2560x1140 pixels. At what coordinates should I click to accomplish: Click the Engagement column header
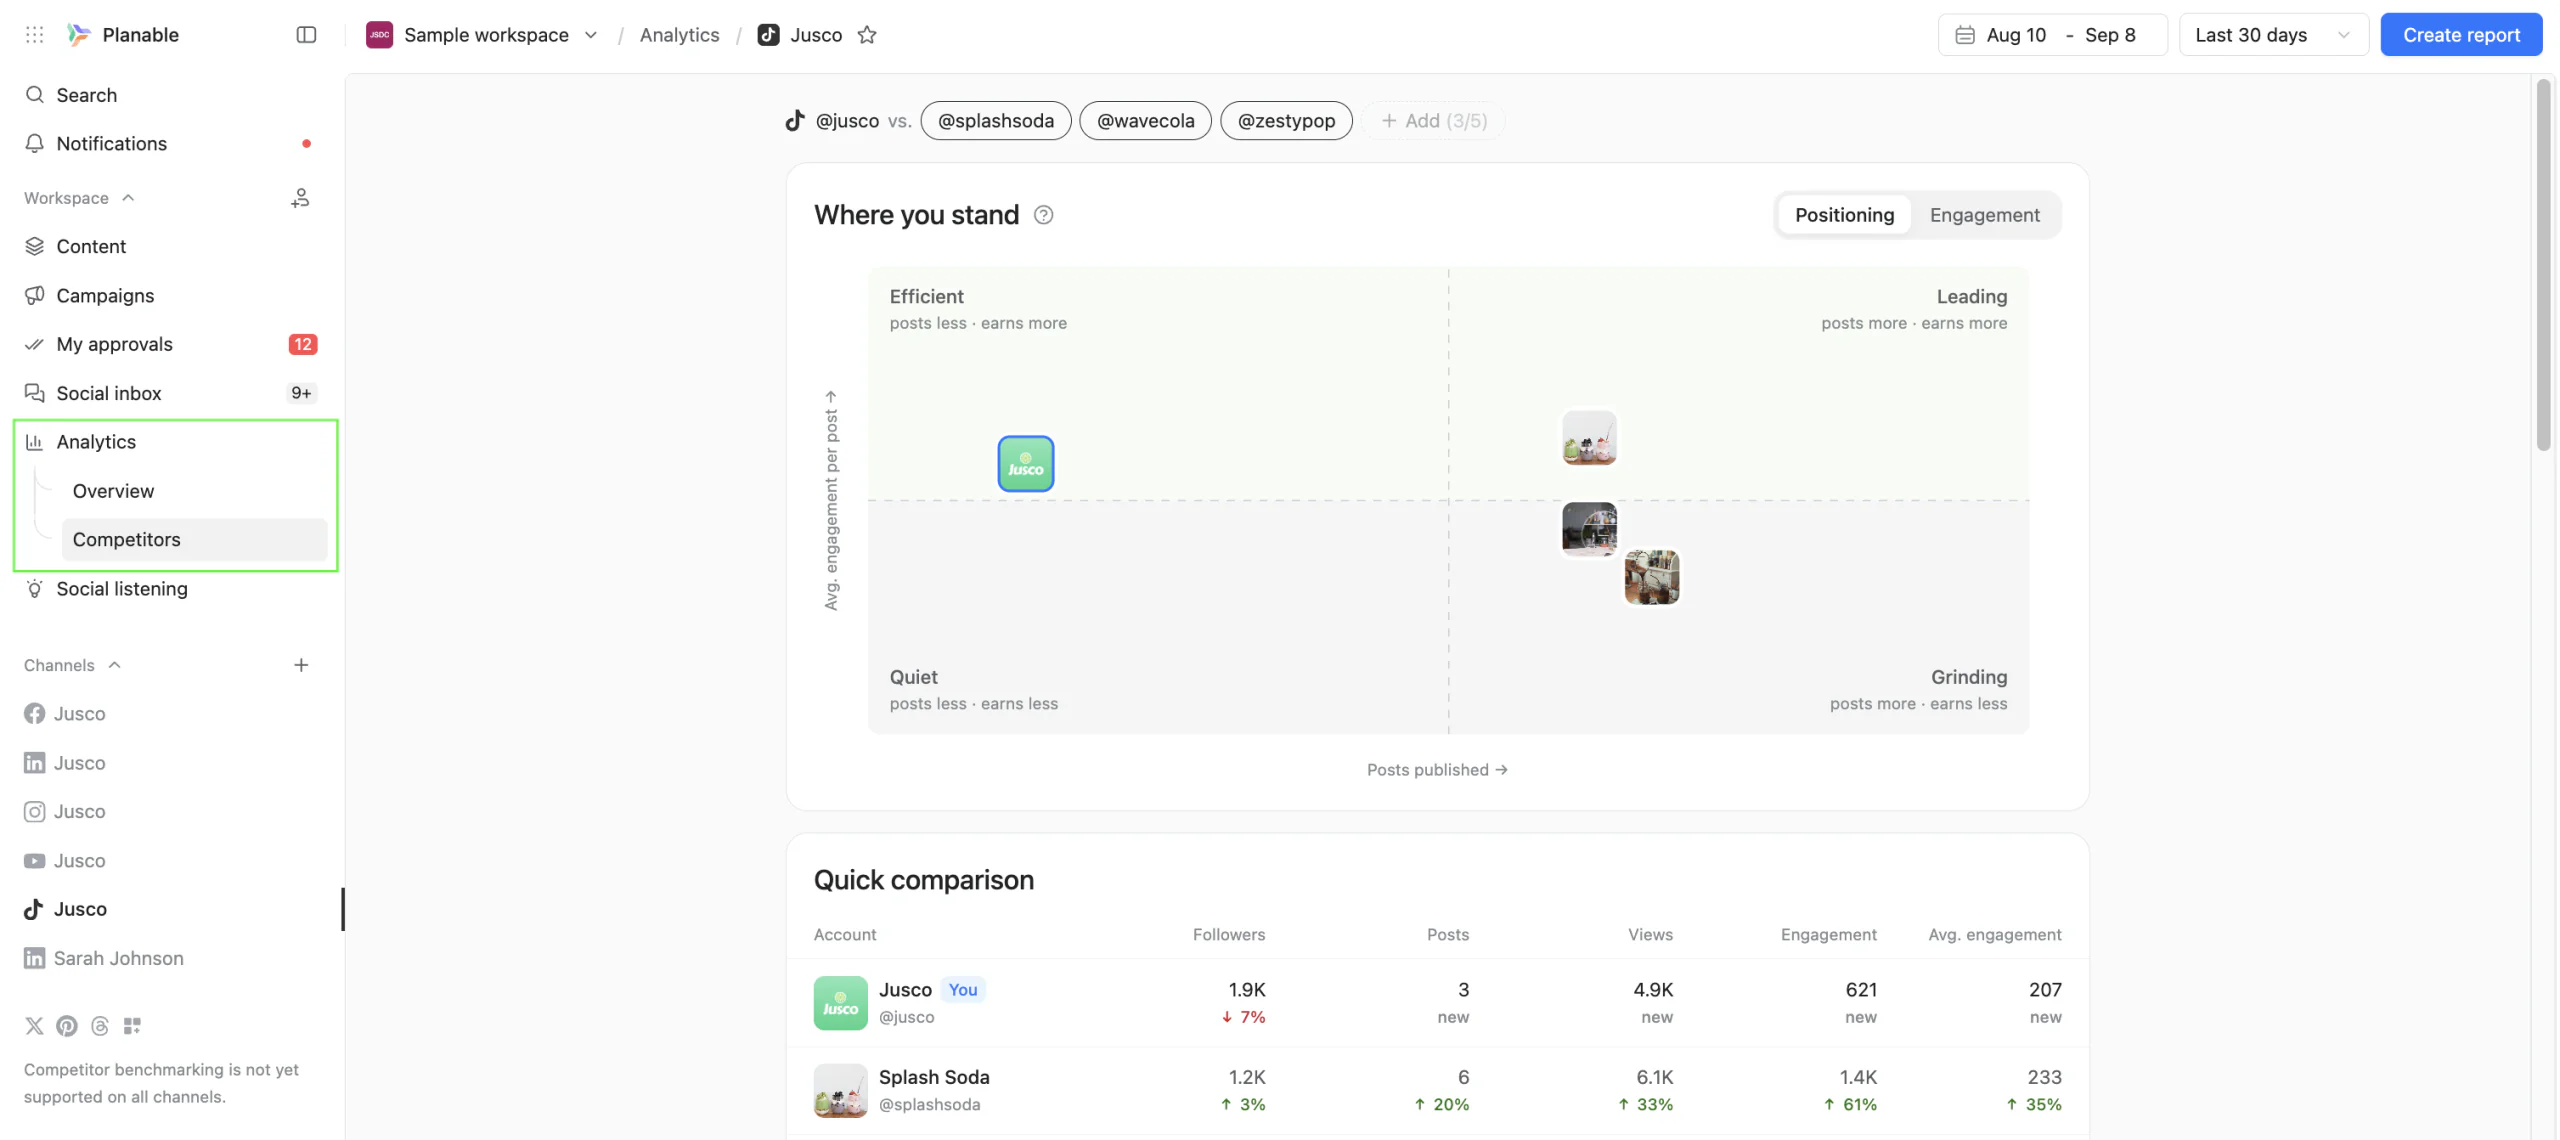click(x=1828, y=935)
